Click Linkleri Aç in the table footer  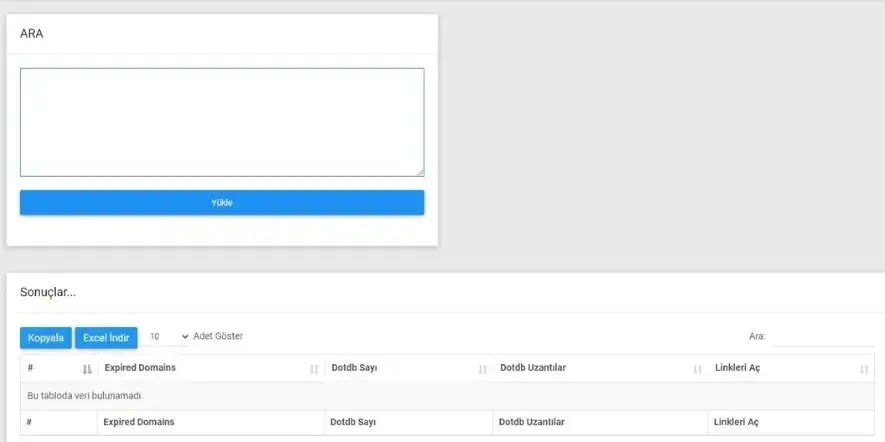coord(737,422)
